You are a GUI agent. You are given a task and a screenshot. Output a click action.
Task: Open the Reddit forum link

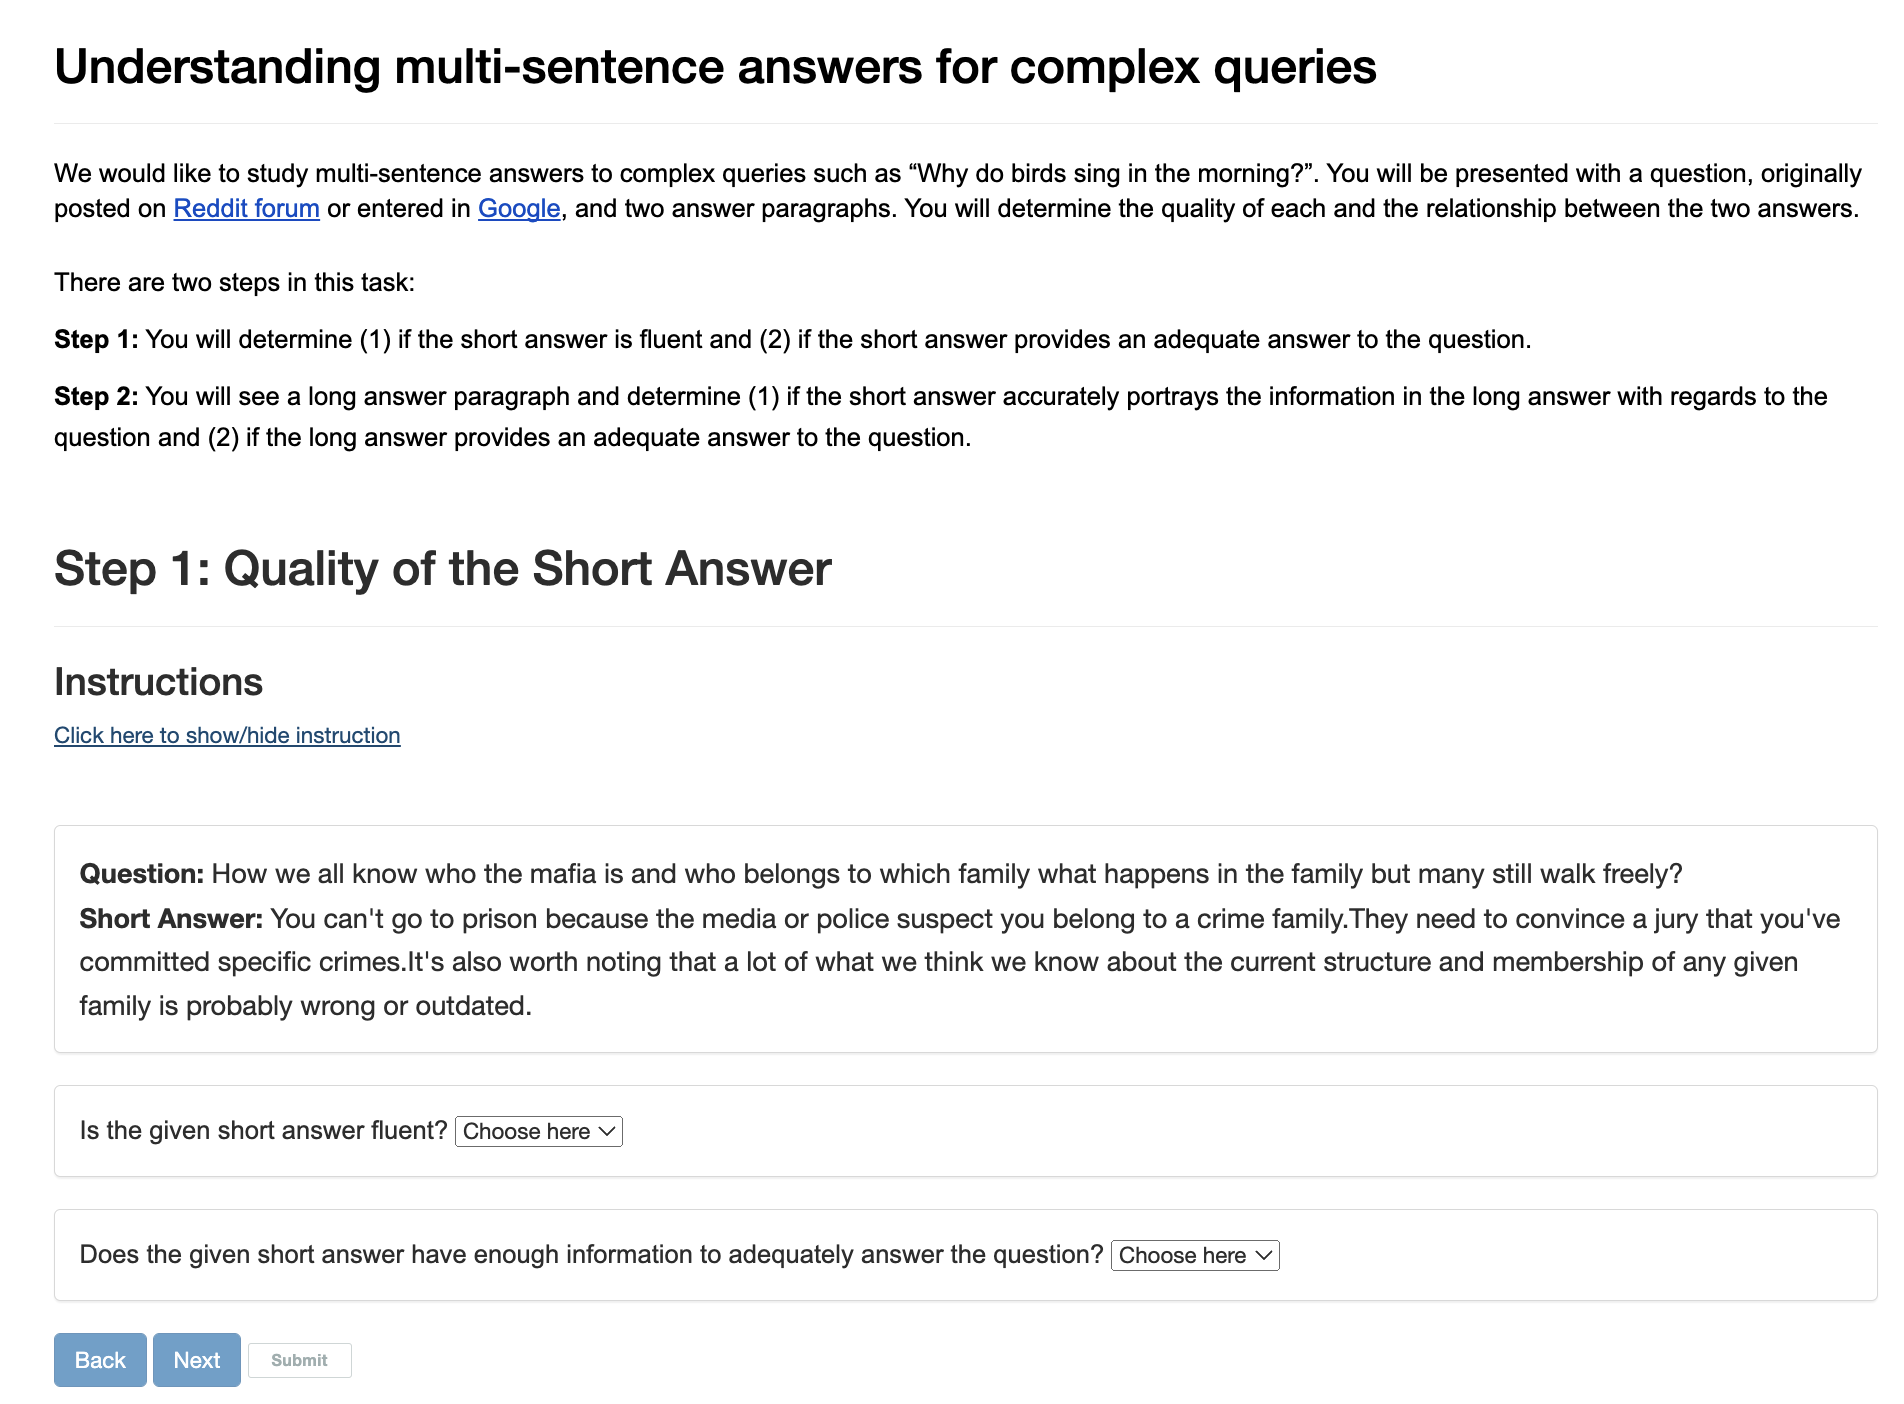pos(246,208)
